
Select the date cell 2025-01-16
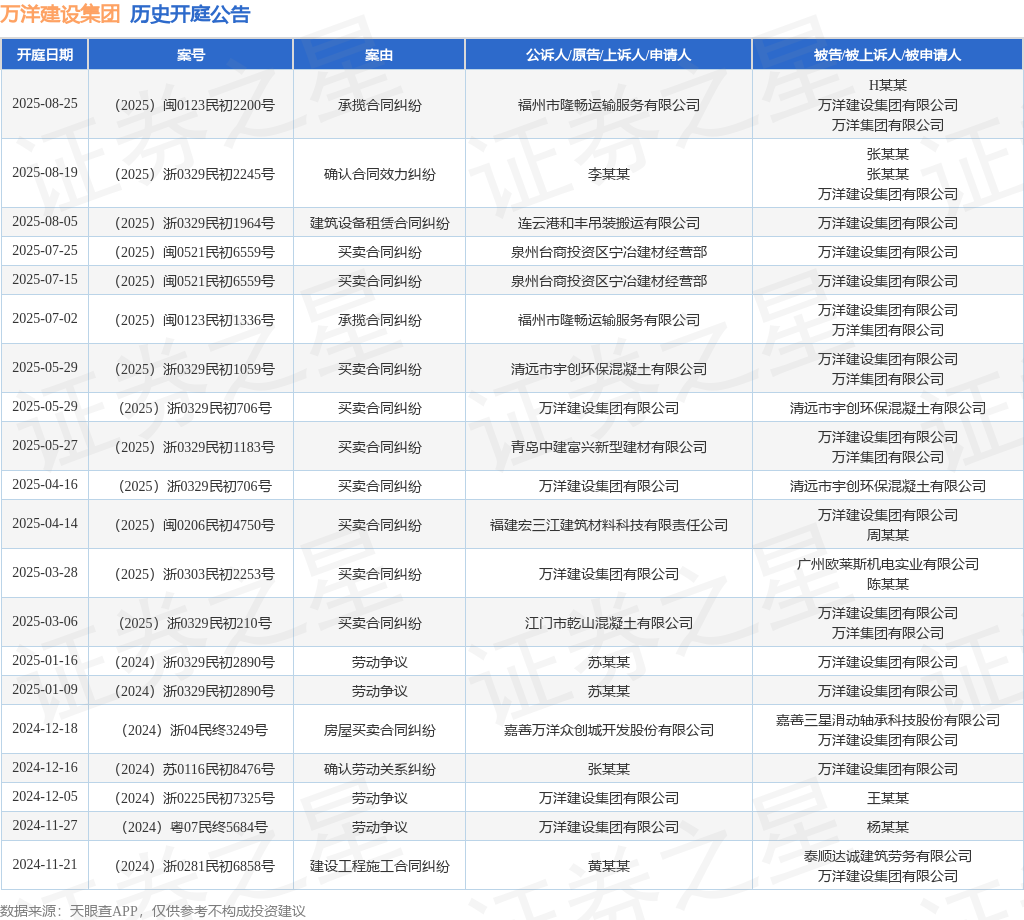coord(45,661)
